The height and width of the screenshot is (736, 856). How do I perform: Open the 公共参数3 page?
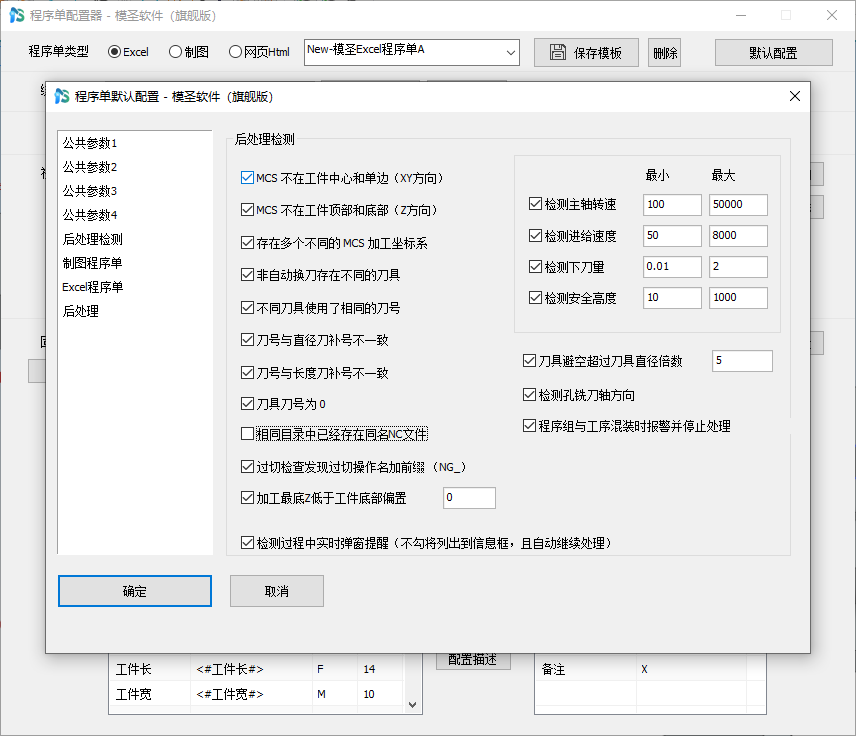90,191
